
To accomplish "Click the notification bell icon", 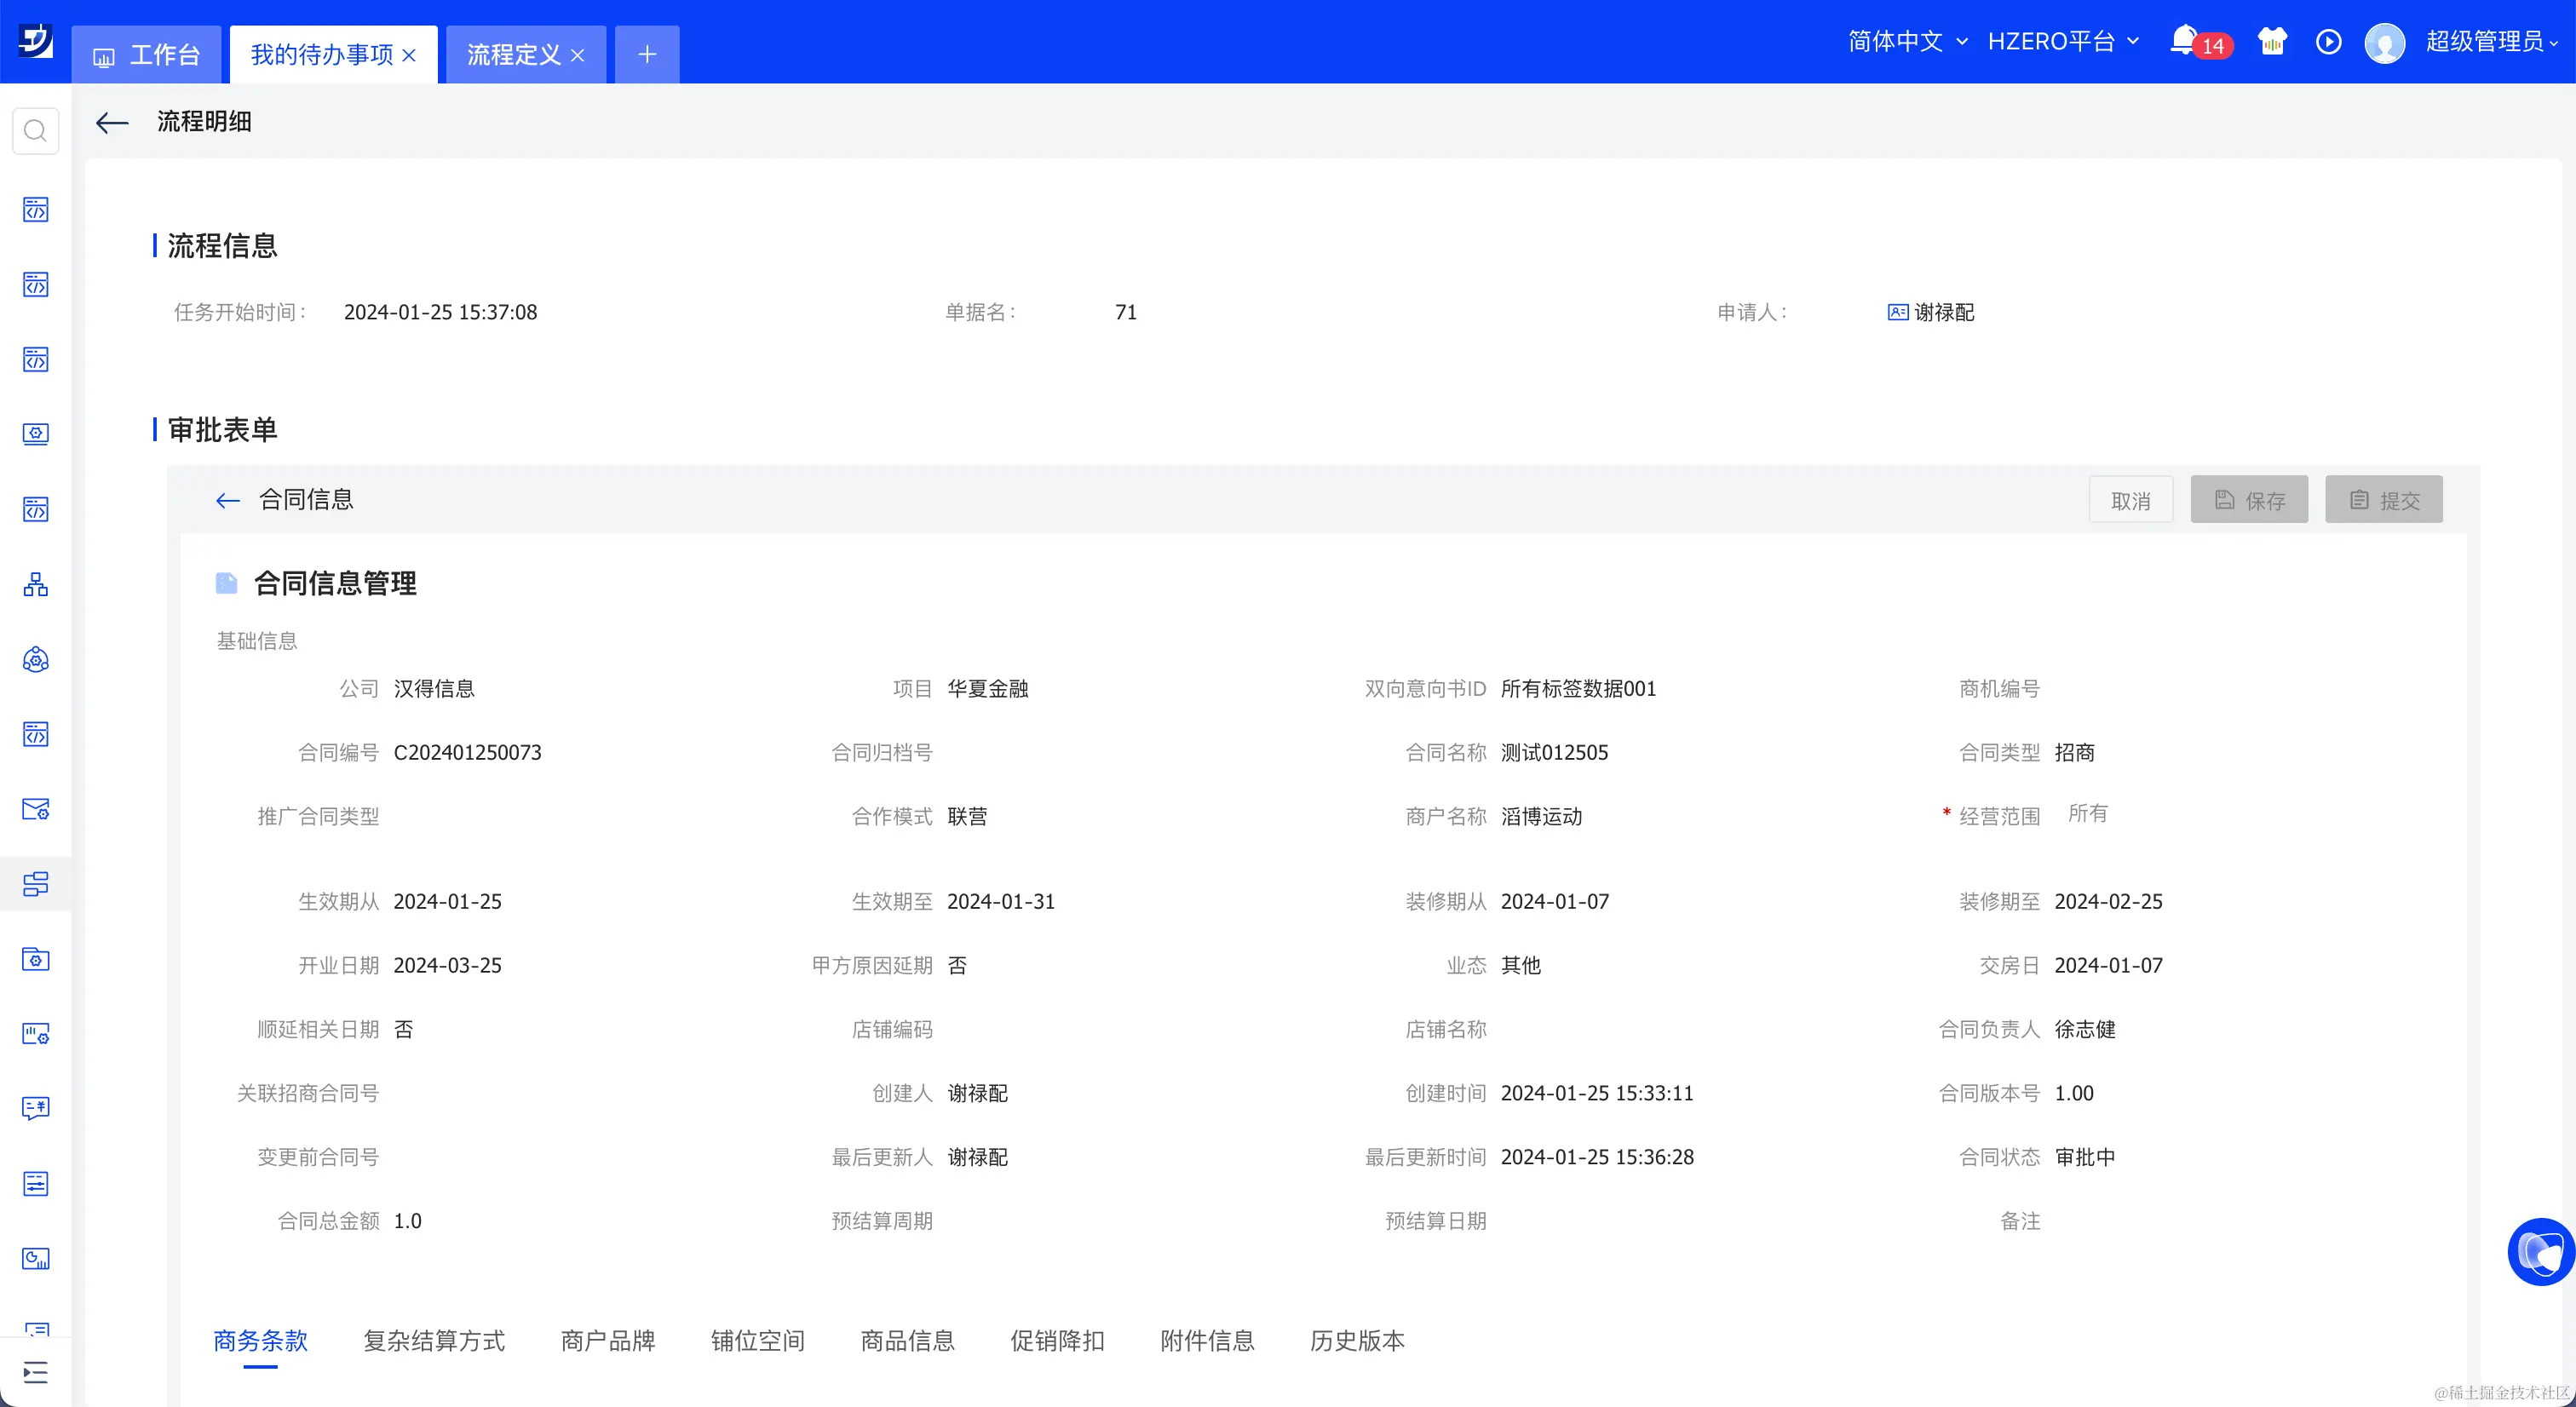I will 2184,41.
